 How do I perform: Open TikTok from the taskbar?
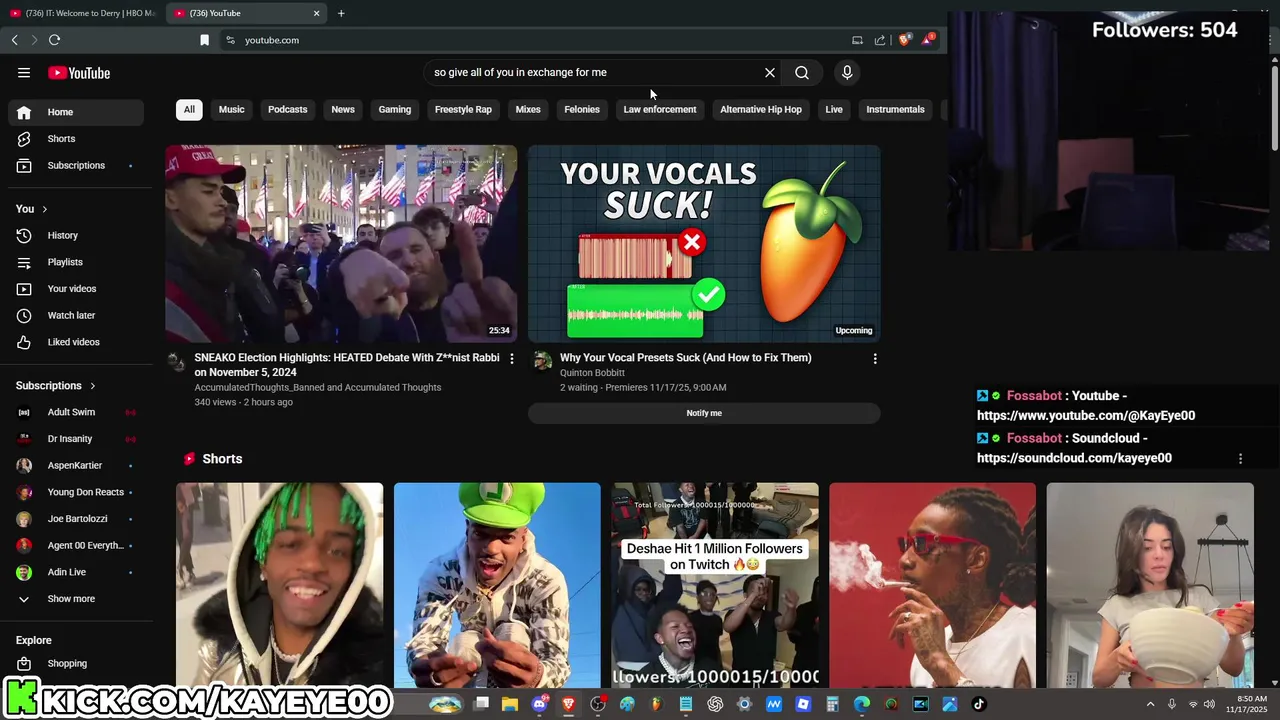(x=979, y=704)
